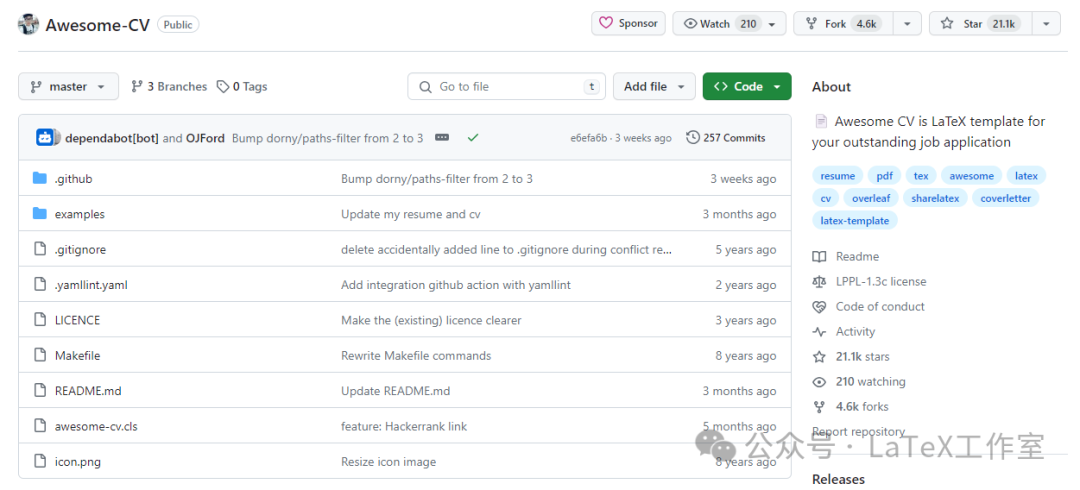
Task: Open commit 'Rewrite Makefile commands'
Action: click(x=416, y=356)
